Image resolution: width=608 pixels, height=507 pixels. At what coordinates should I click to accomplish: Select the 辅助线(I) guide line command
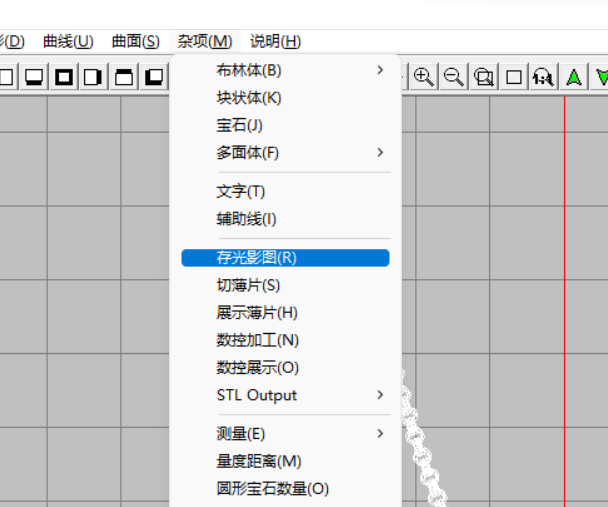(x=285, y=219)
